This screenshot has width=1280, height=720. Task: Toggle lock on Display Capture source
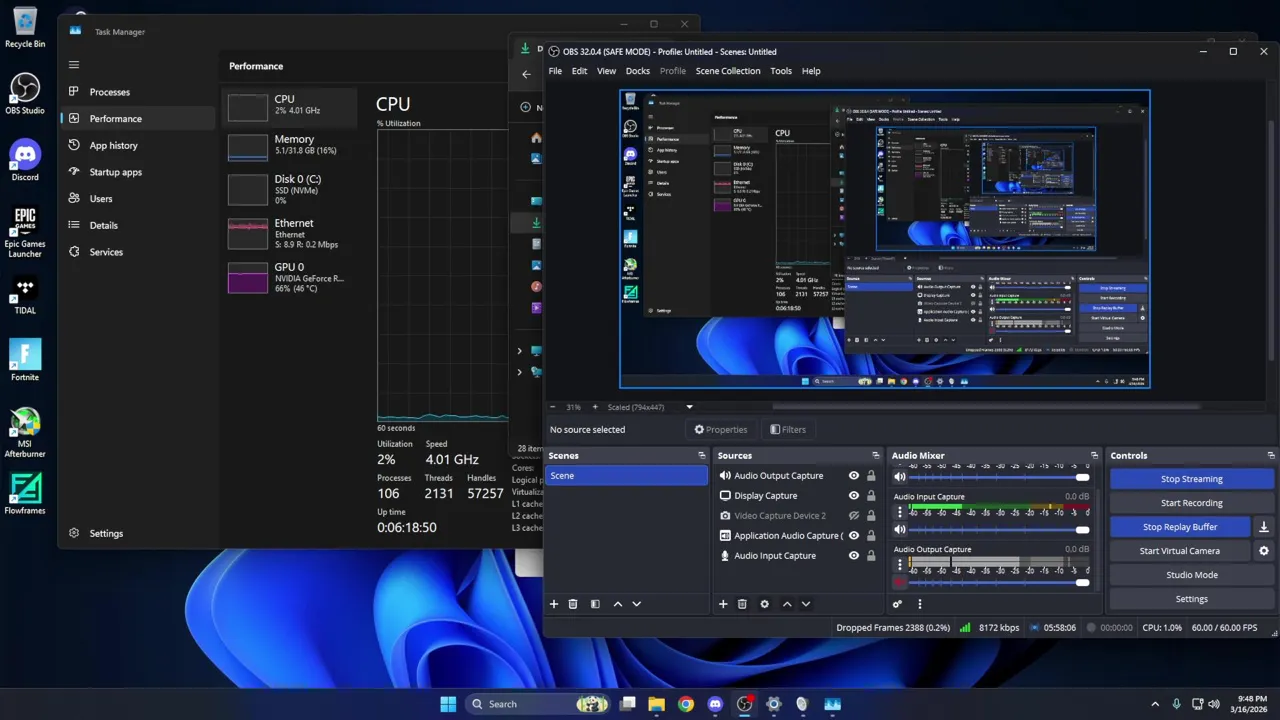pos(871,496)
